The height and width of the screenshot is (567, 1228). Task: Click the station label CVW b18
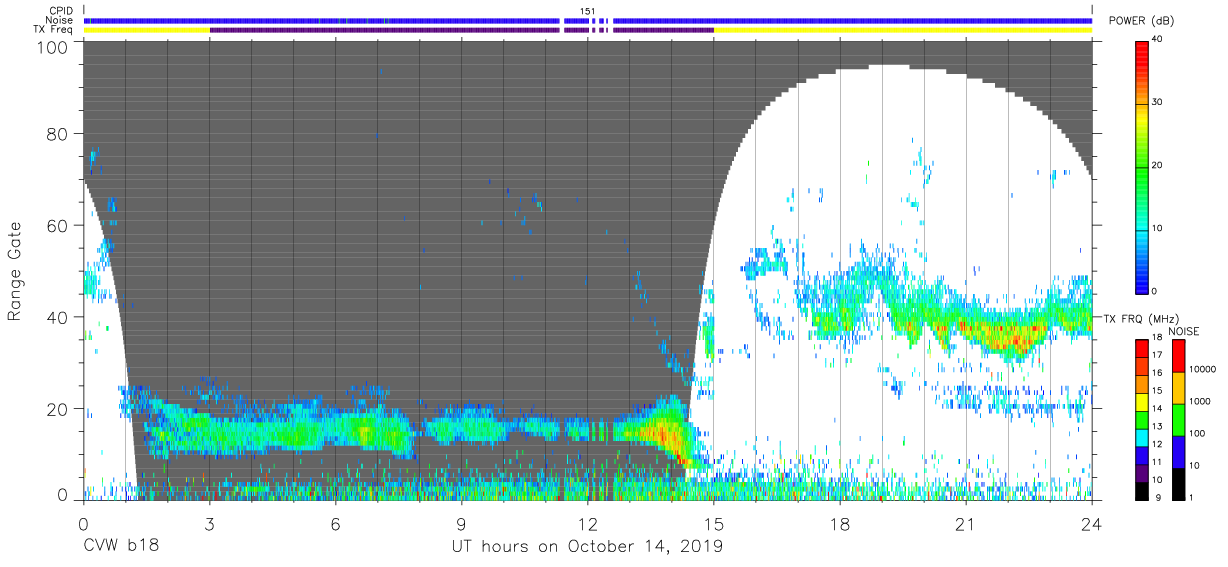pyautogui.click(x=121, y=547)
